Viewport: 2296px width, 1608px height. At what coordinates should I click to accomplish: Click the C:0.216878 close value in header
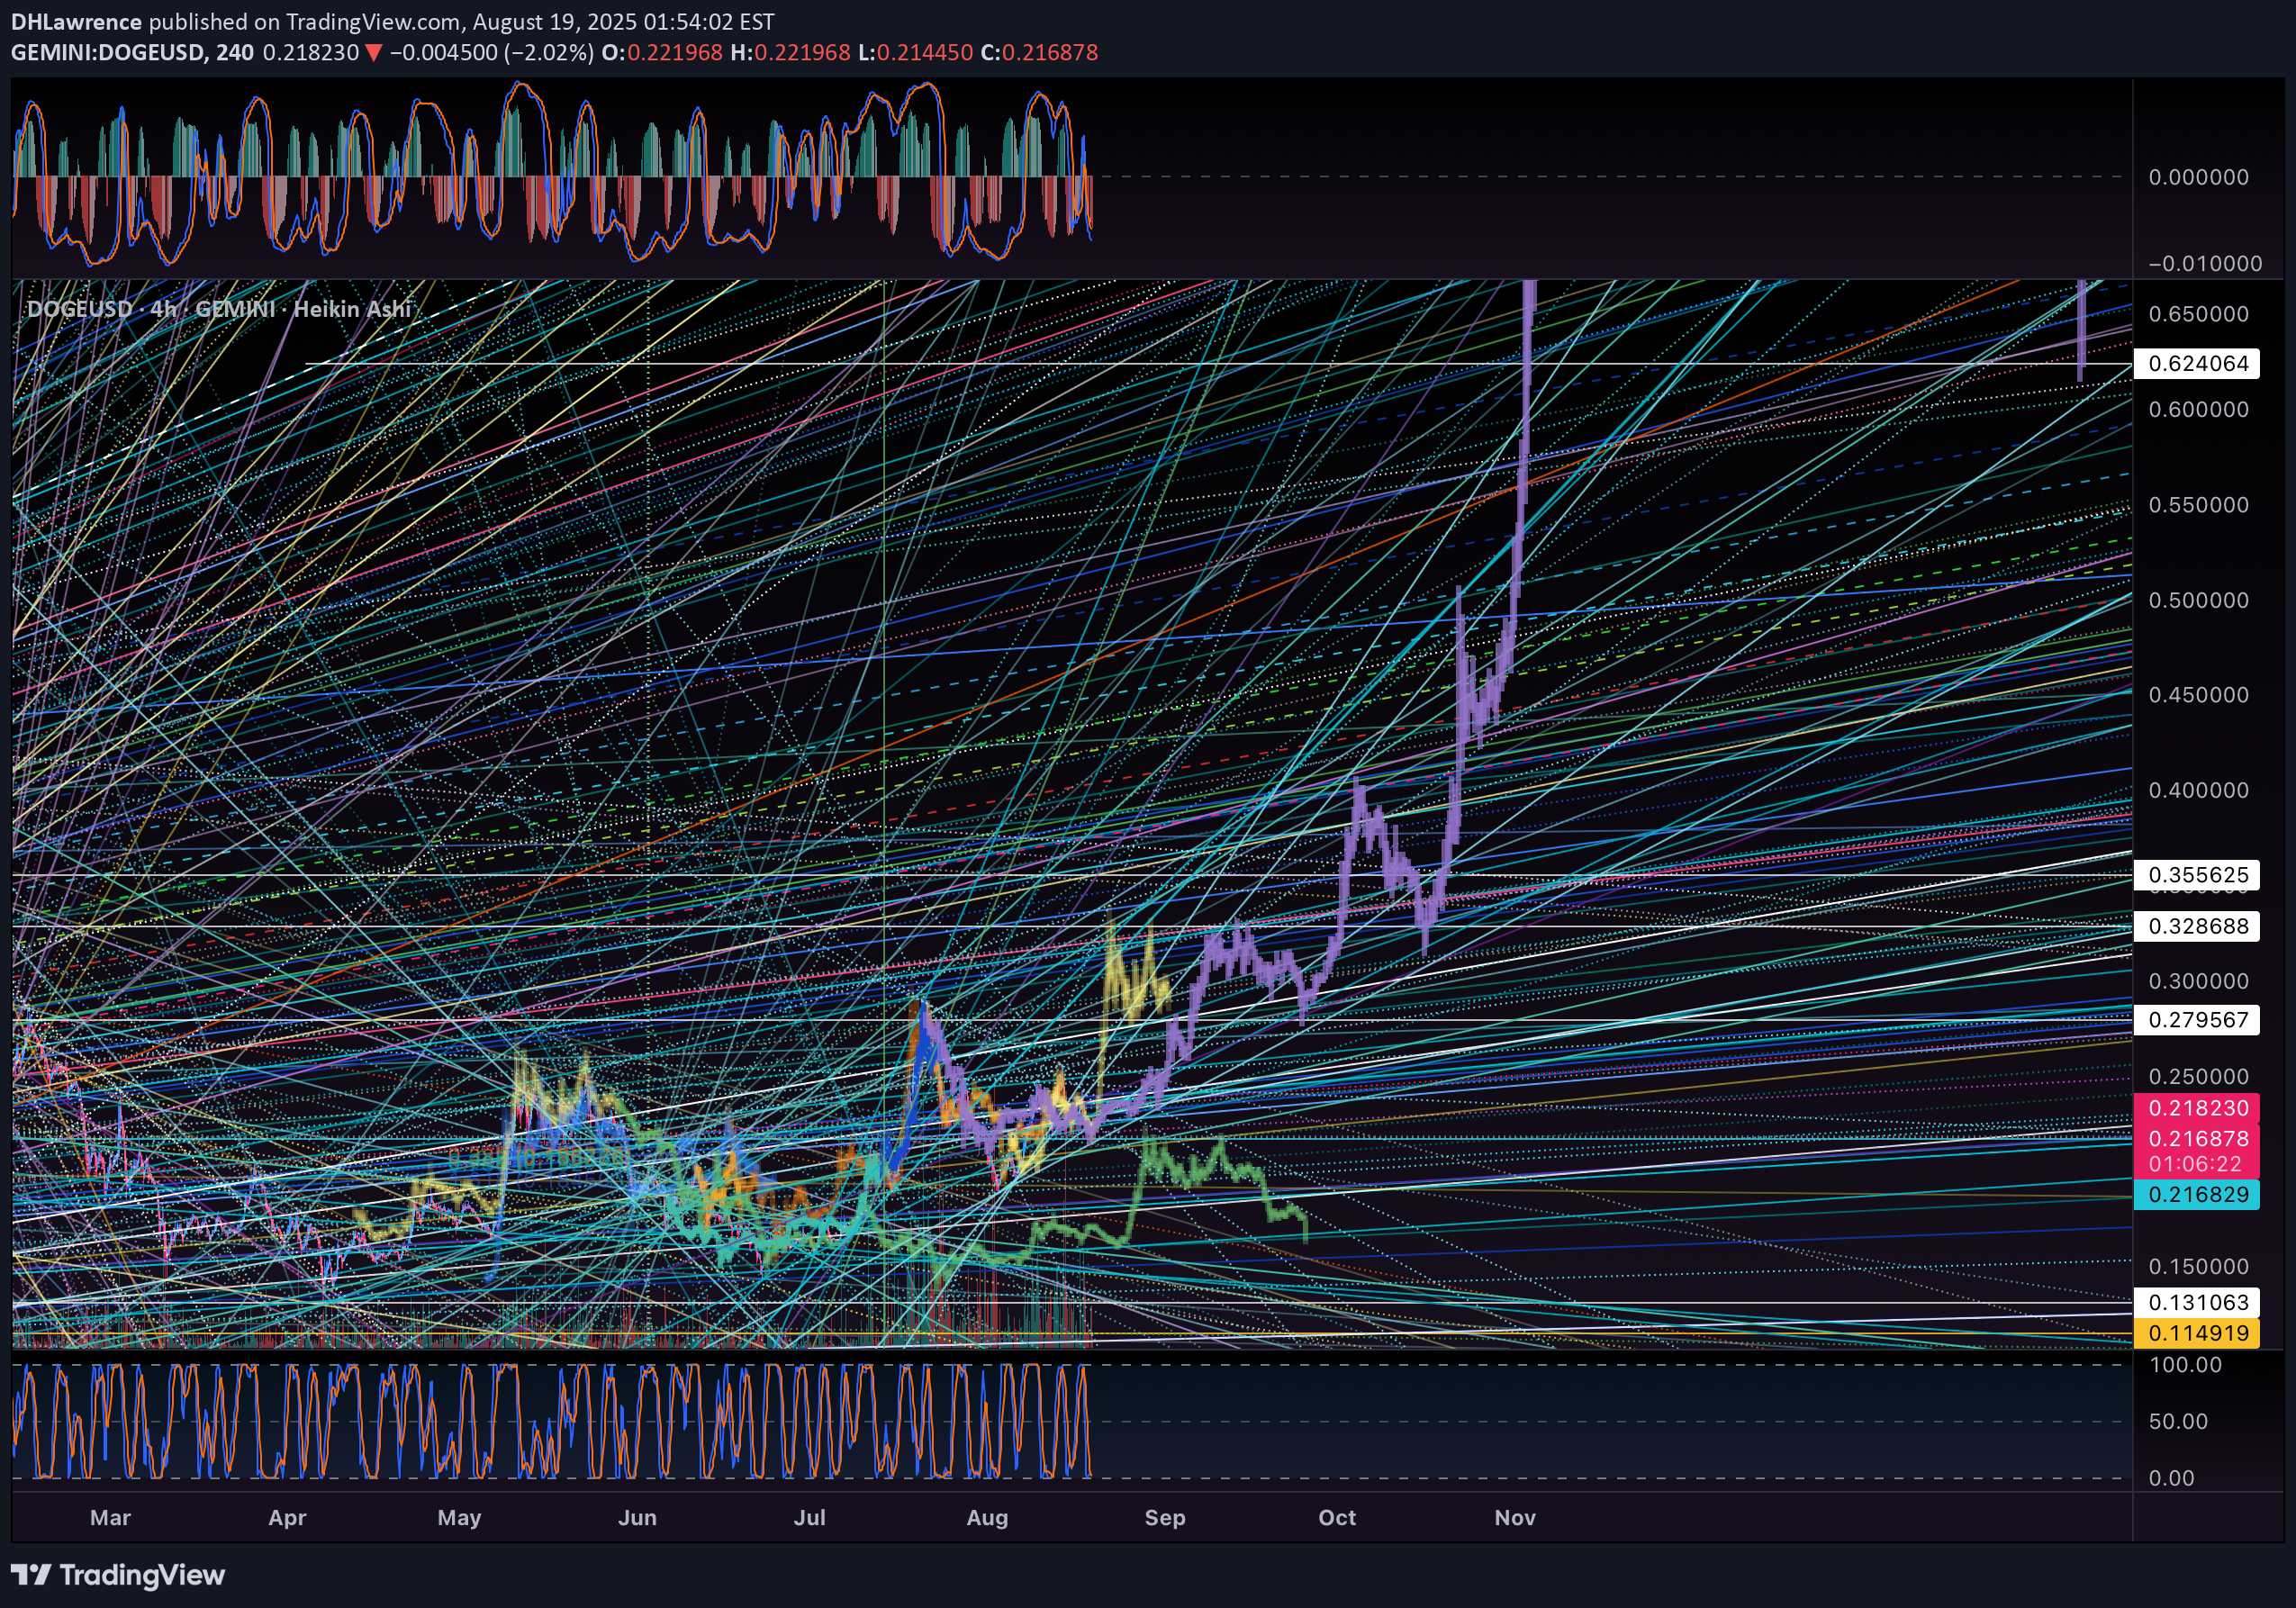tap(1039, 52)
